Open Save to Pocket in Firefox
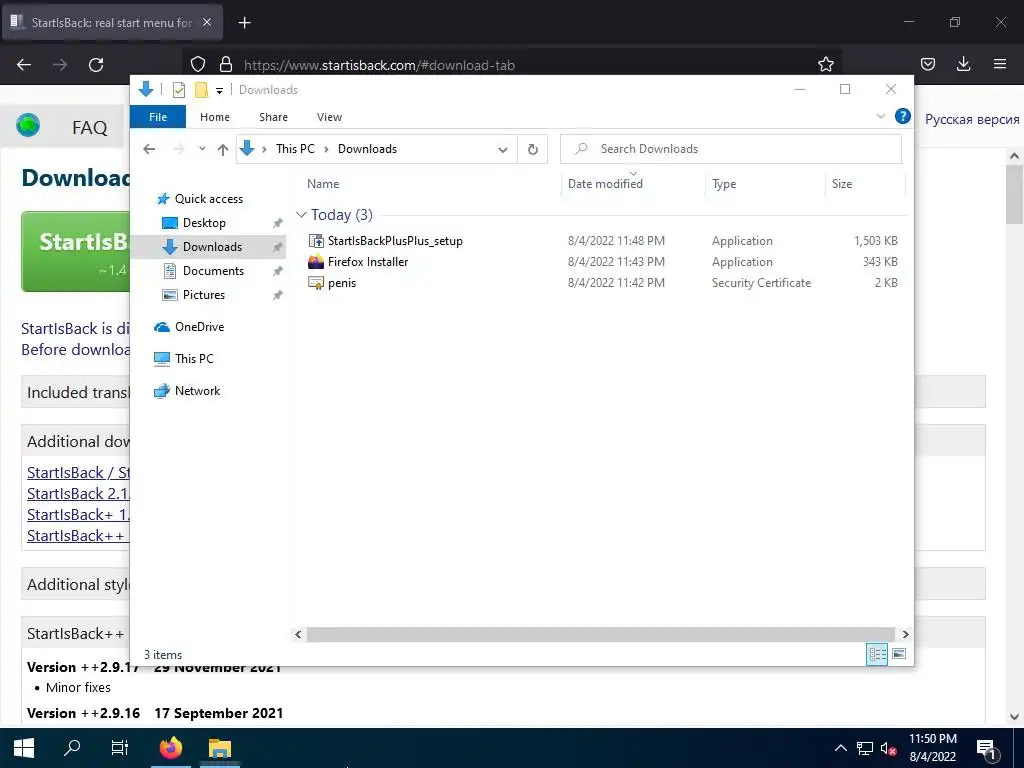 click(928, 65)
